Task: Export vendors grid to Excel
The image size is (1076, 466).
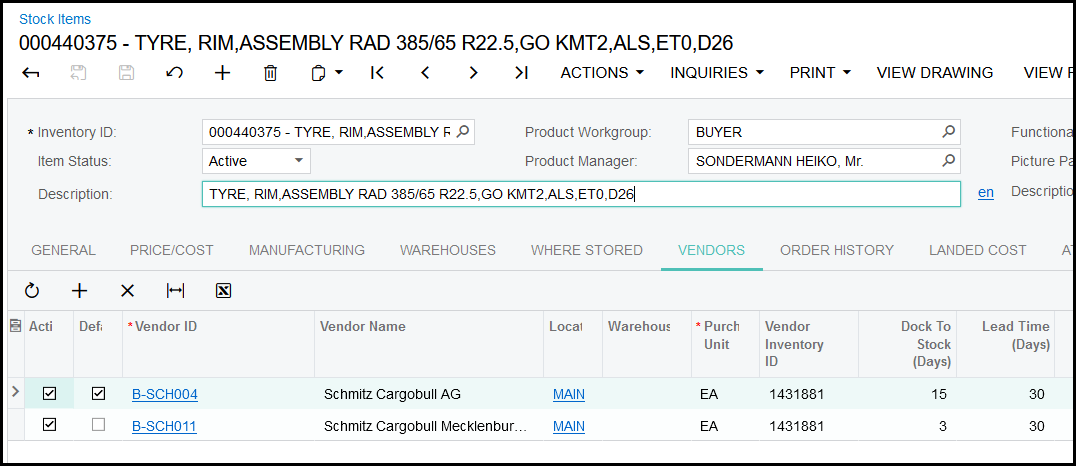Action: (224, 291)
